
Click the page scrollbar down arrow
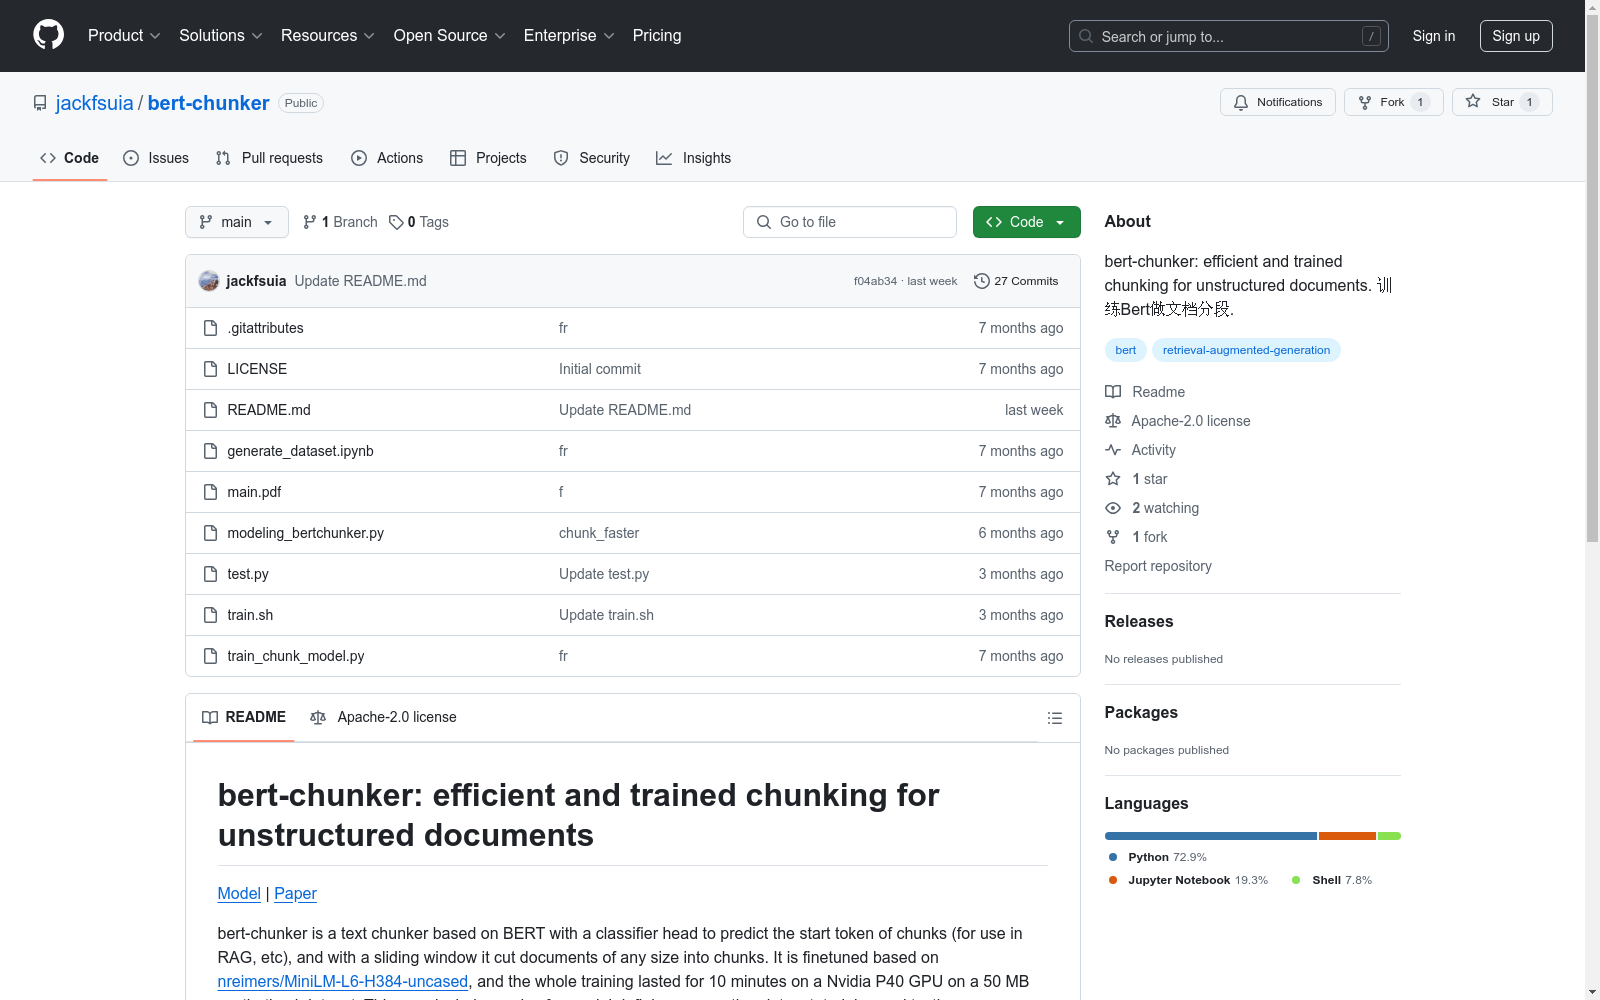(1592, 992)
